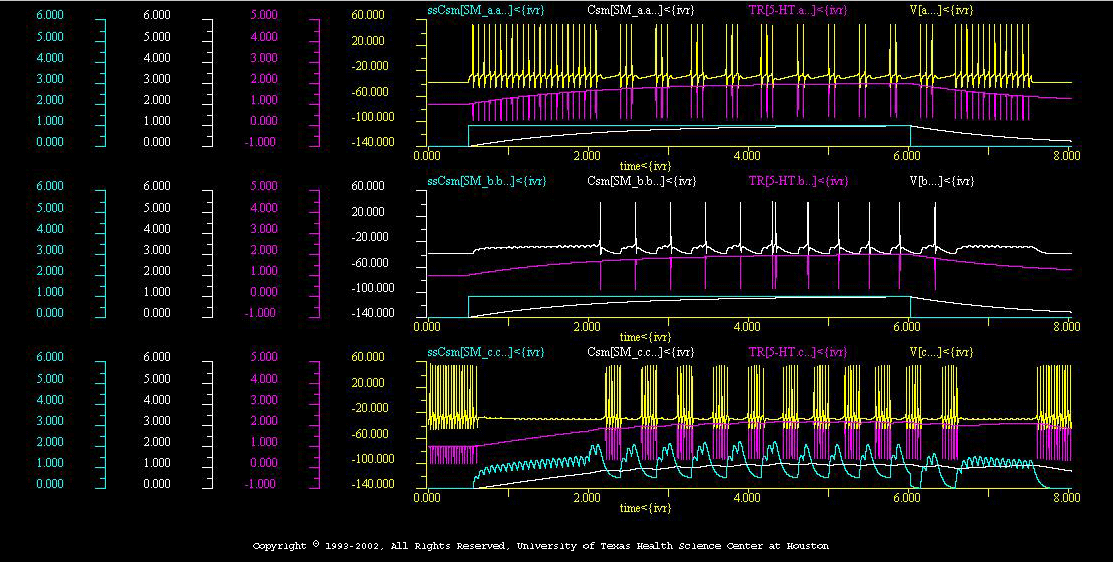Click the 2.000 time tick on middle plot
1113x562 pixels.
pyautogui.click(x=587, y=326)
